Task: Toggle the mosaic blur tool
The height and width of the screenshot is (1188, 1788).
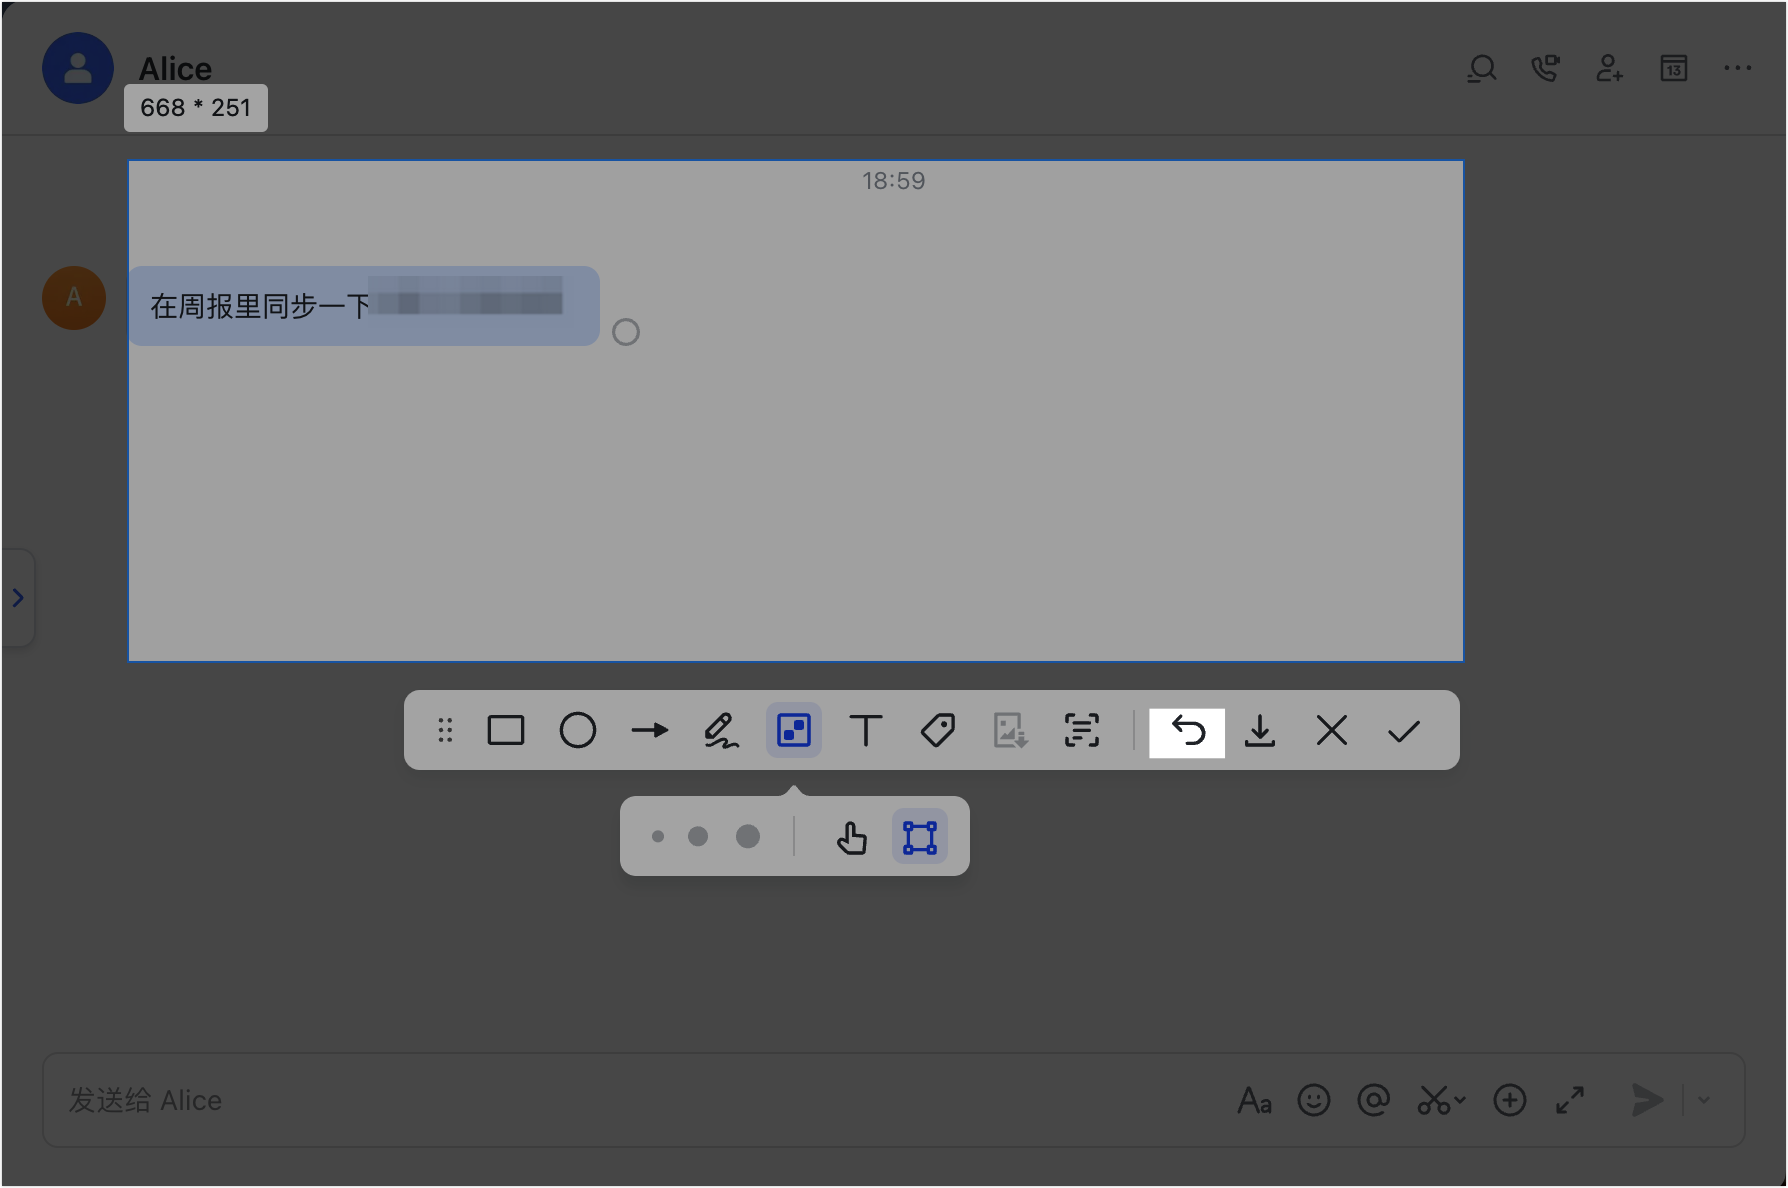Action: pos(794,731)
